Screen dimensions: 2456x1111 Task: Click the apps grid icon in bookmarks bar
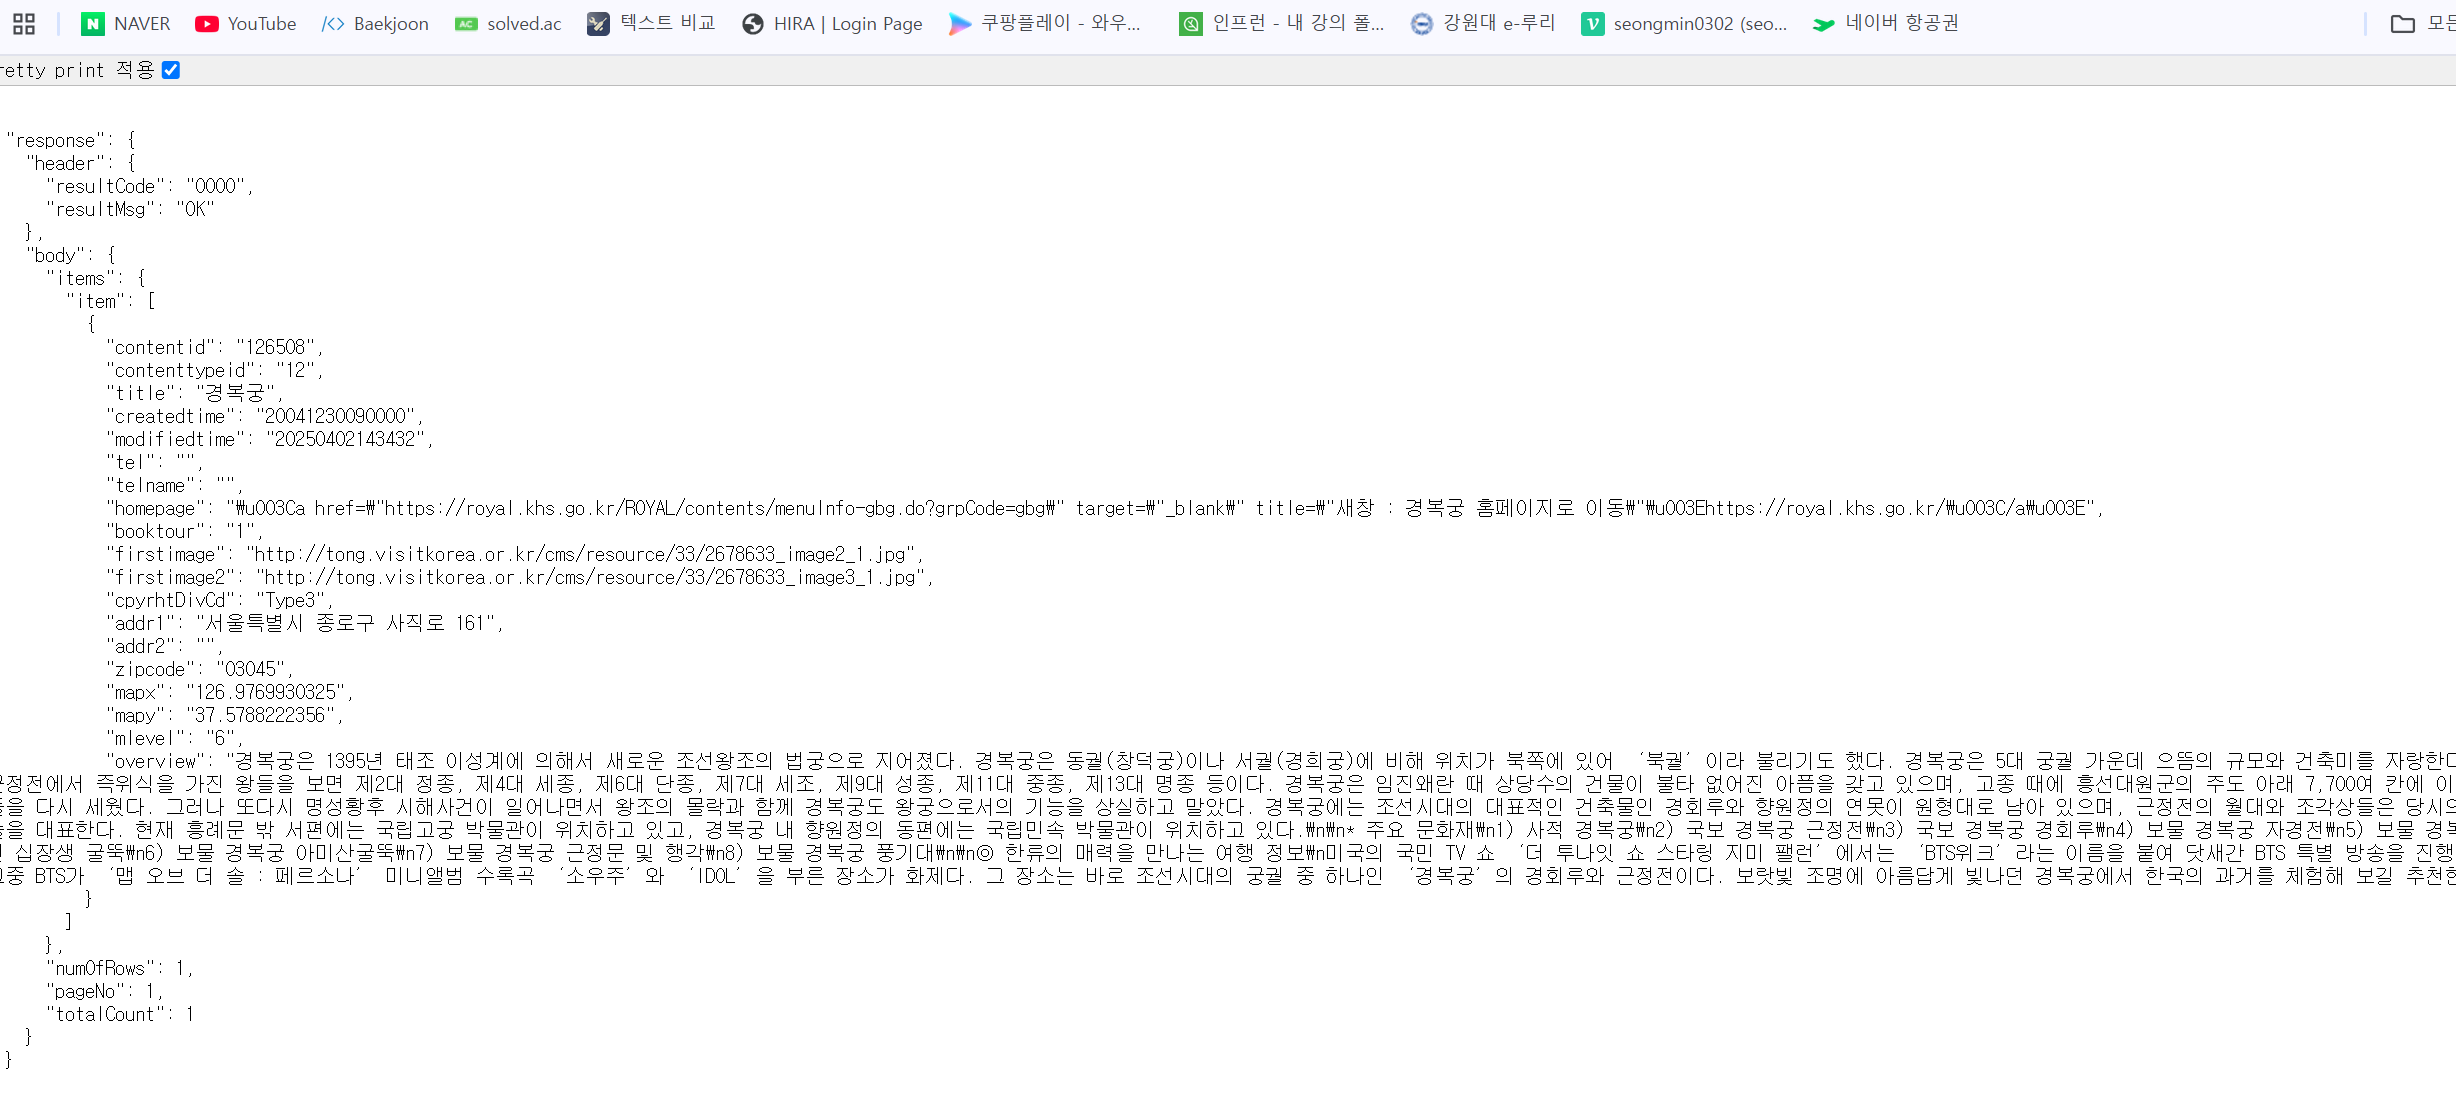coord(24,24)
